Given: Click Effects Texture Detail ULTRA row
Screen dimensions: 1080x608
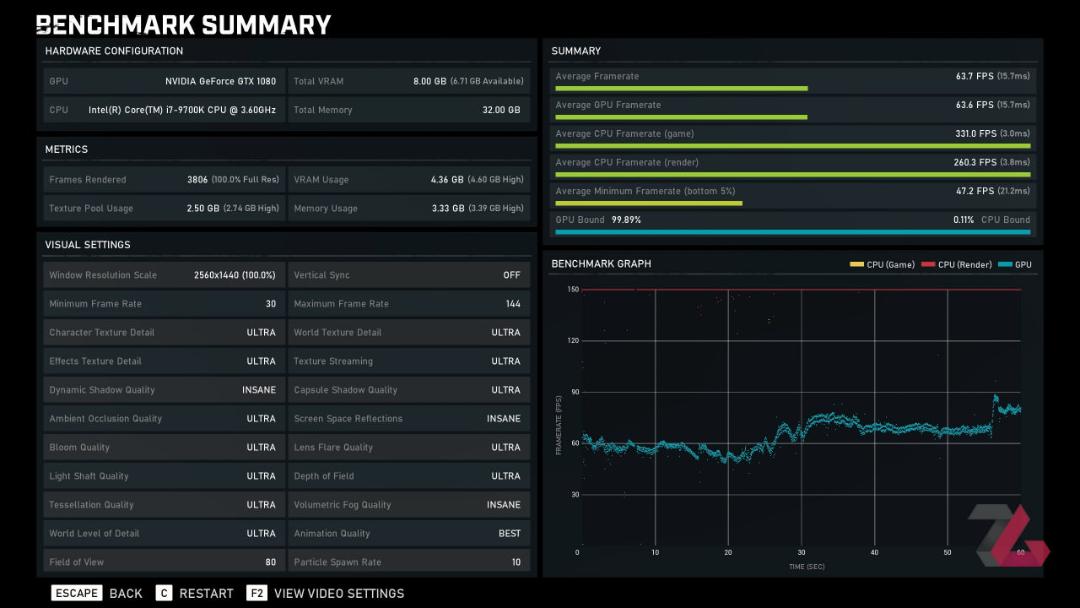Looking at the screenshot, I should coord(164,361).
